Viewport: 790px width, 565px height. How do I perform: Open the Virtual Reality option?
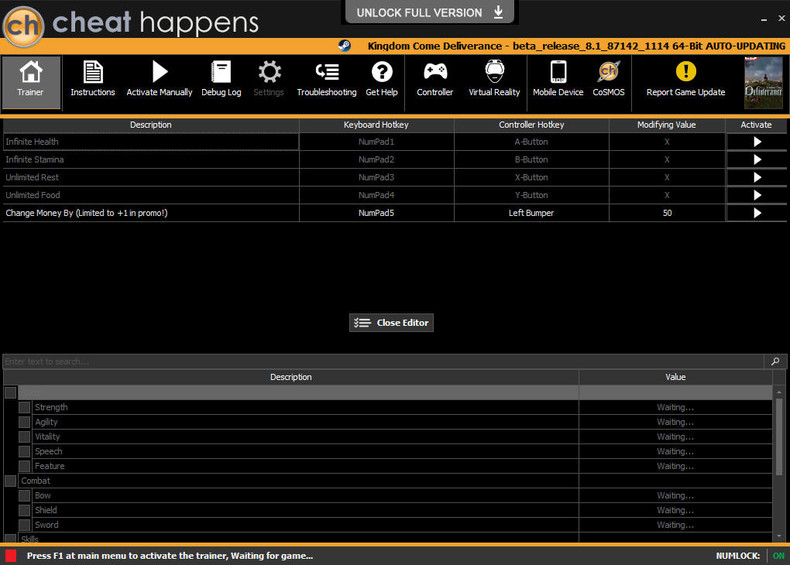point(494,78)
